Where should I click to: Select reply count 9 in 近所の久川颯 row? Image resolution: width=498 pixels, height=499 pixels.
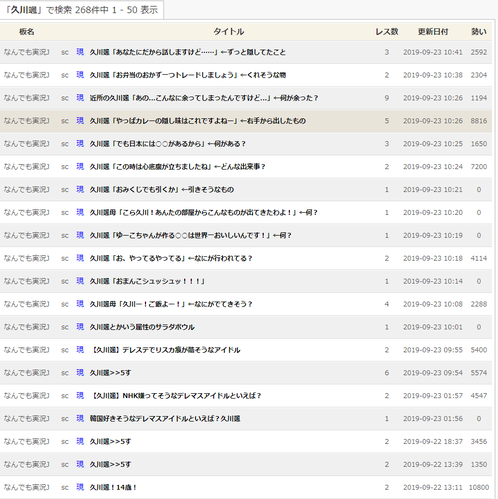[x=387, y=98]
